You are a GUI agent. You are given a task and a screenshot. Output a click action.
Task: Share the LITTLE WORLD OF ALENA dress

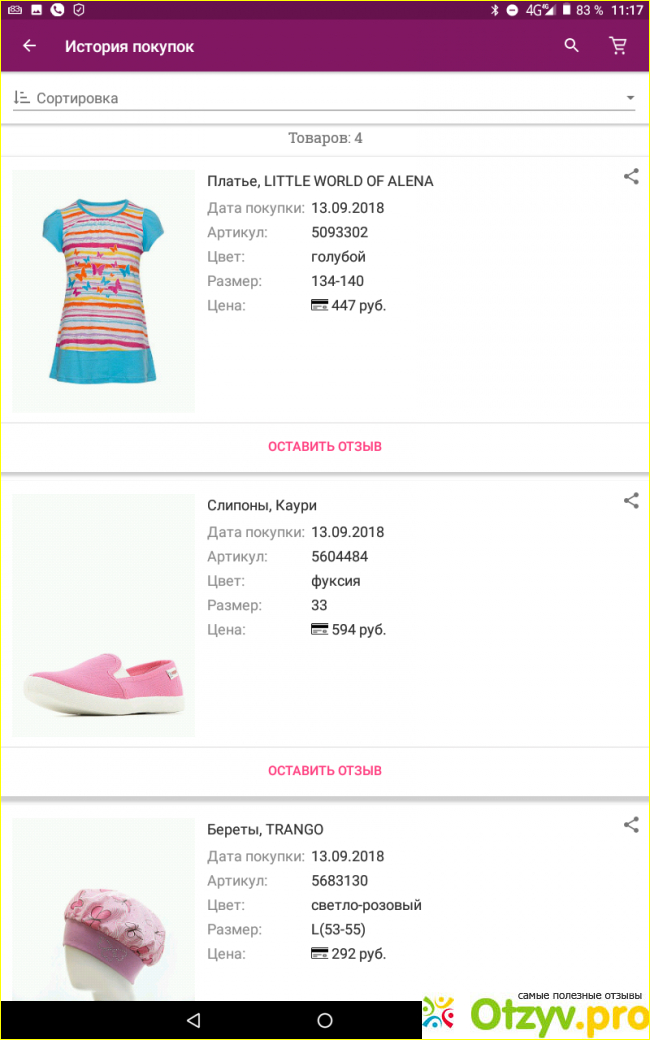point(631,177)
